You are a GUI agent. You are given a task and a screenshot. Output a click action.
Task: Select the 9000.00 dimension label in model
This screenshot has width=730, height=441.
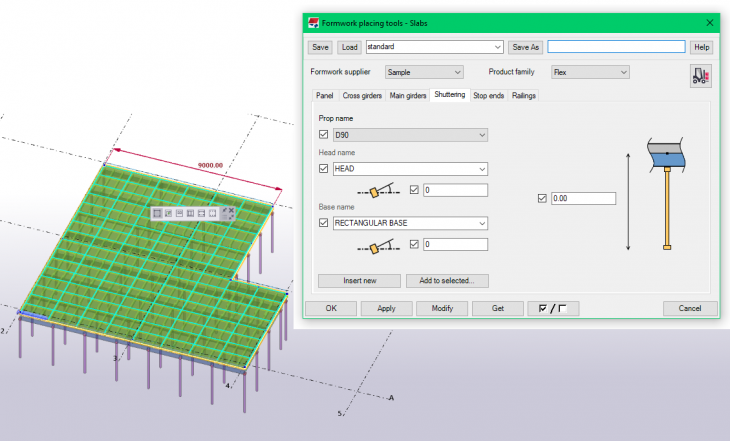click(x=210, y=165)
